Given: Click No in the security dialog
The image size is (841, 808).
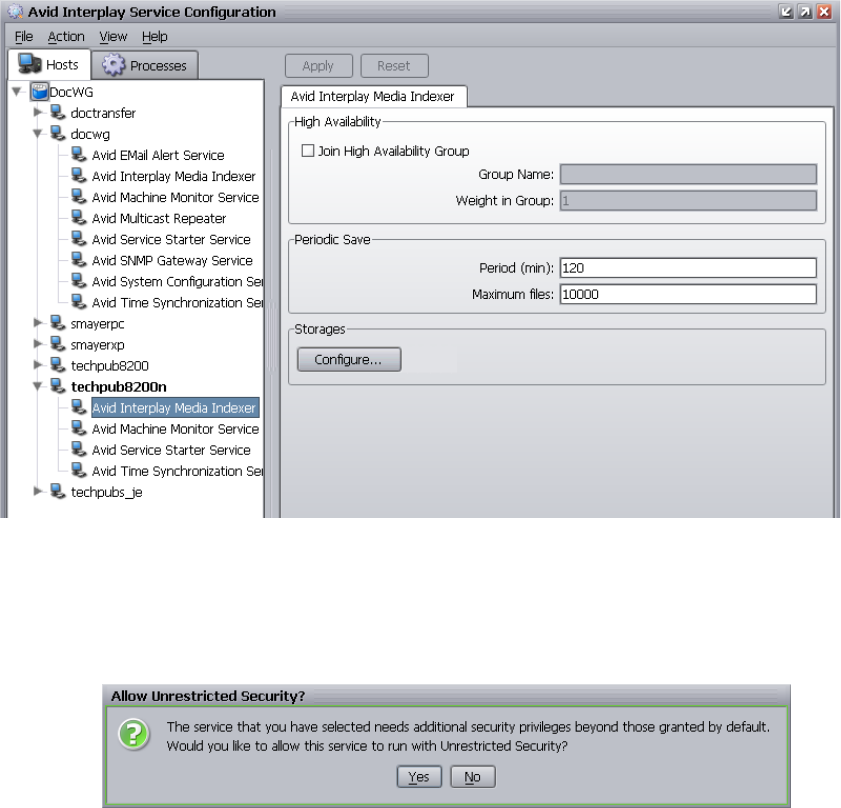Looking at the screenshot, I should [473, 776].
